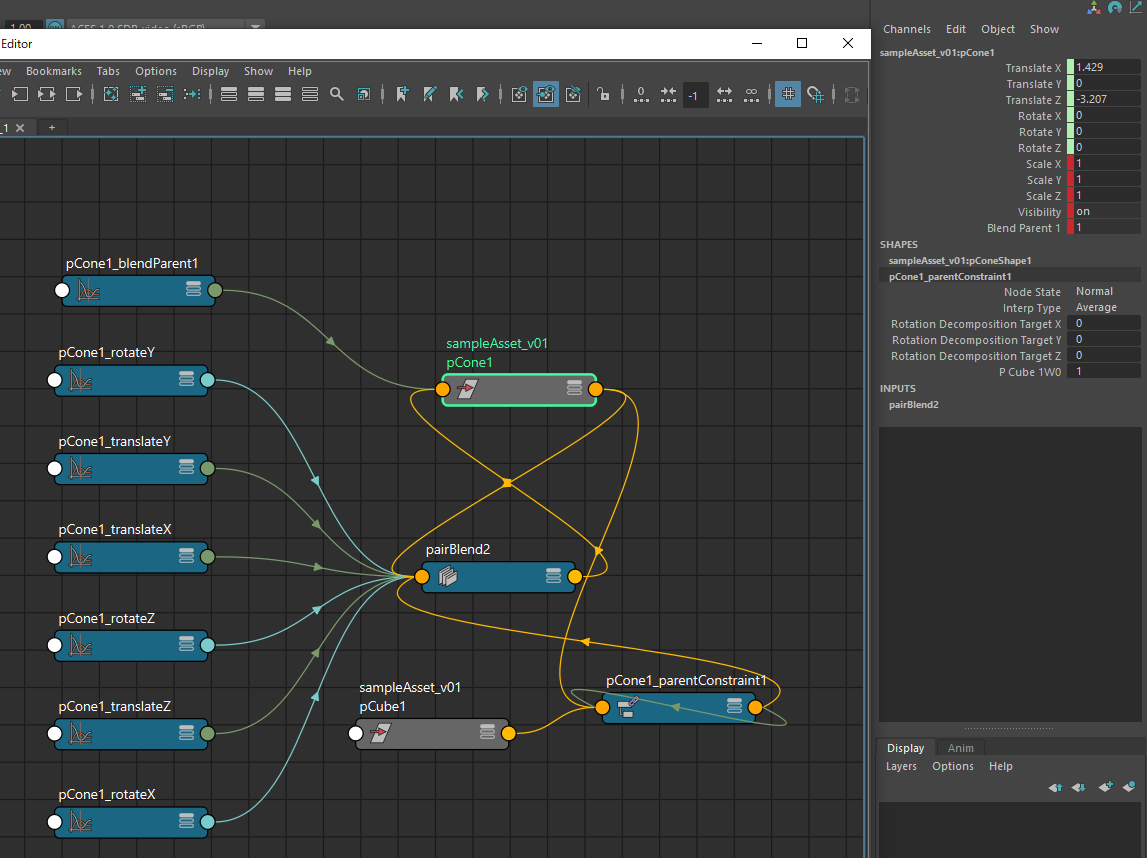Image resolution: width=1147 pixels, height=858 pixels.
Task: Click the Translate Z value field
Action: point(1106,100)
